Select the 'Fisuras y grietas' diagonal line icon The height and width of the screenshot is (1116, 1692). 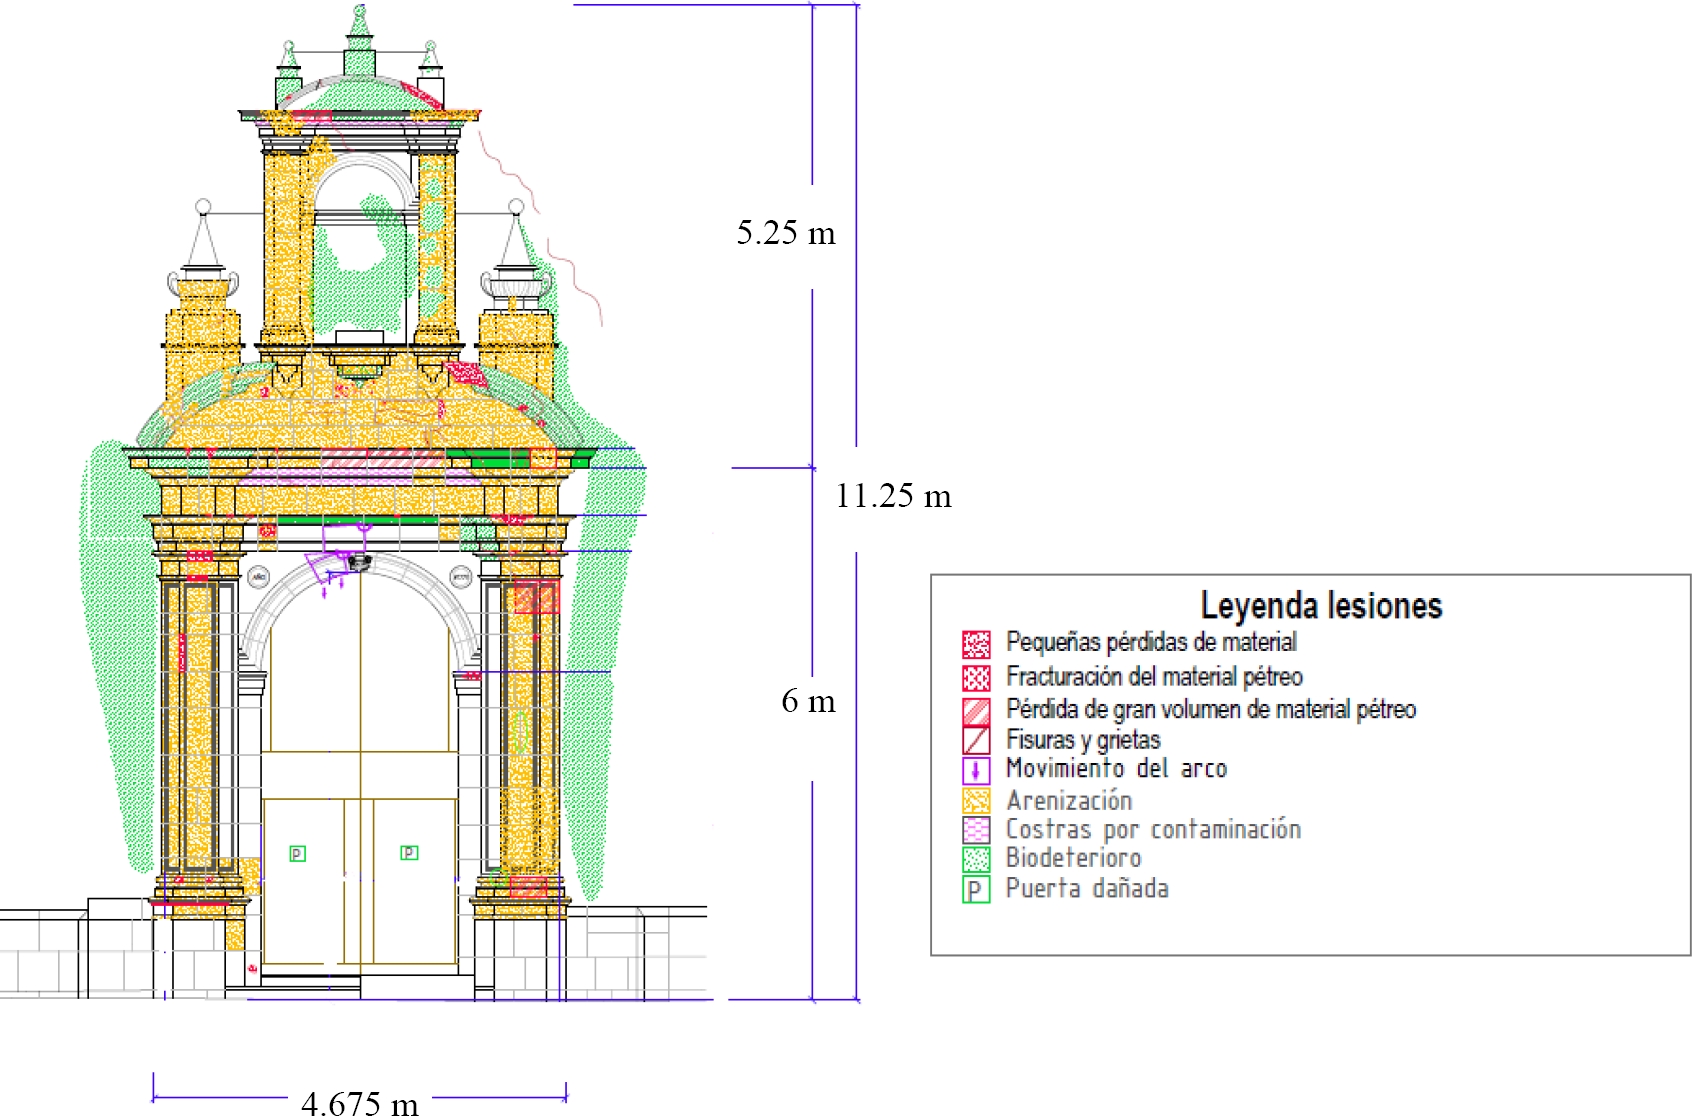[x=976, y=741]
